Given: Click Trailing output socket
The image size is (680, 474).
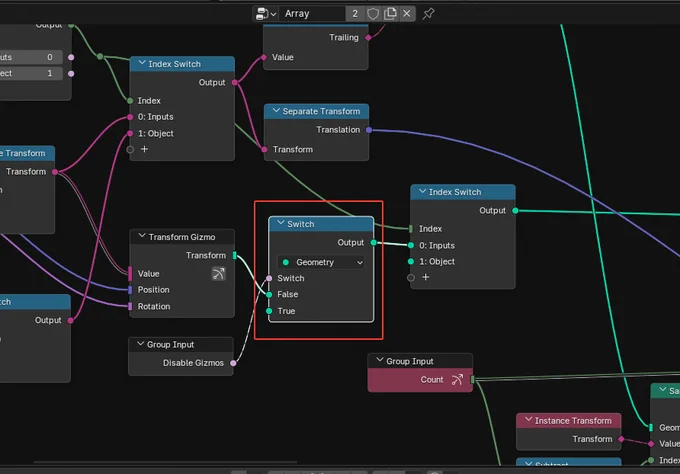Looking at the screenshot, I should pos(368,38).
